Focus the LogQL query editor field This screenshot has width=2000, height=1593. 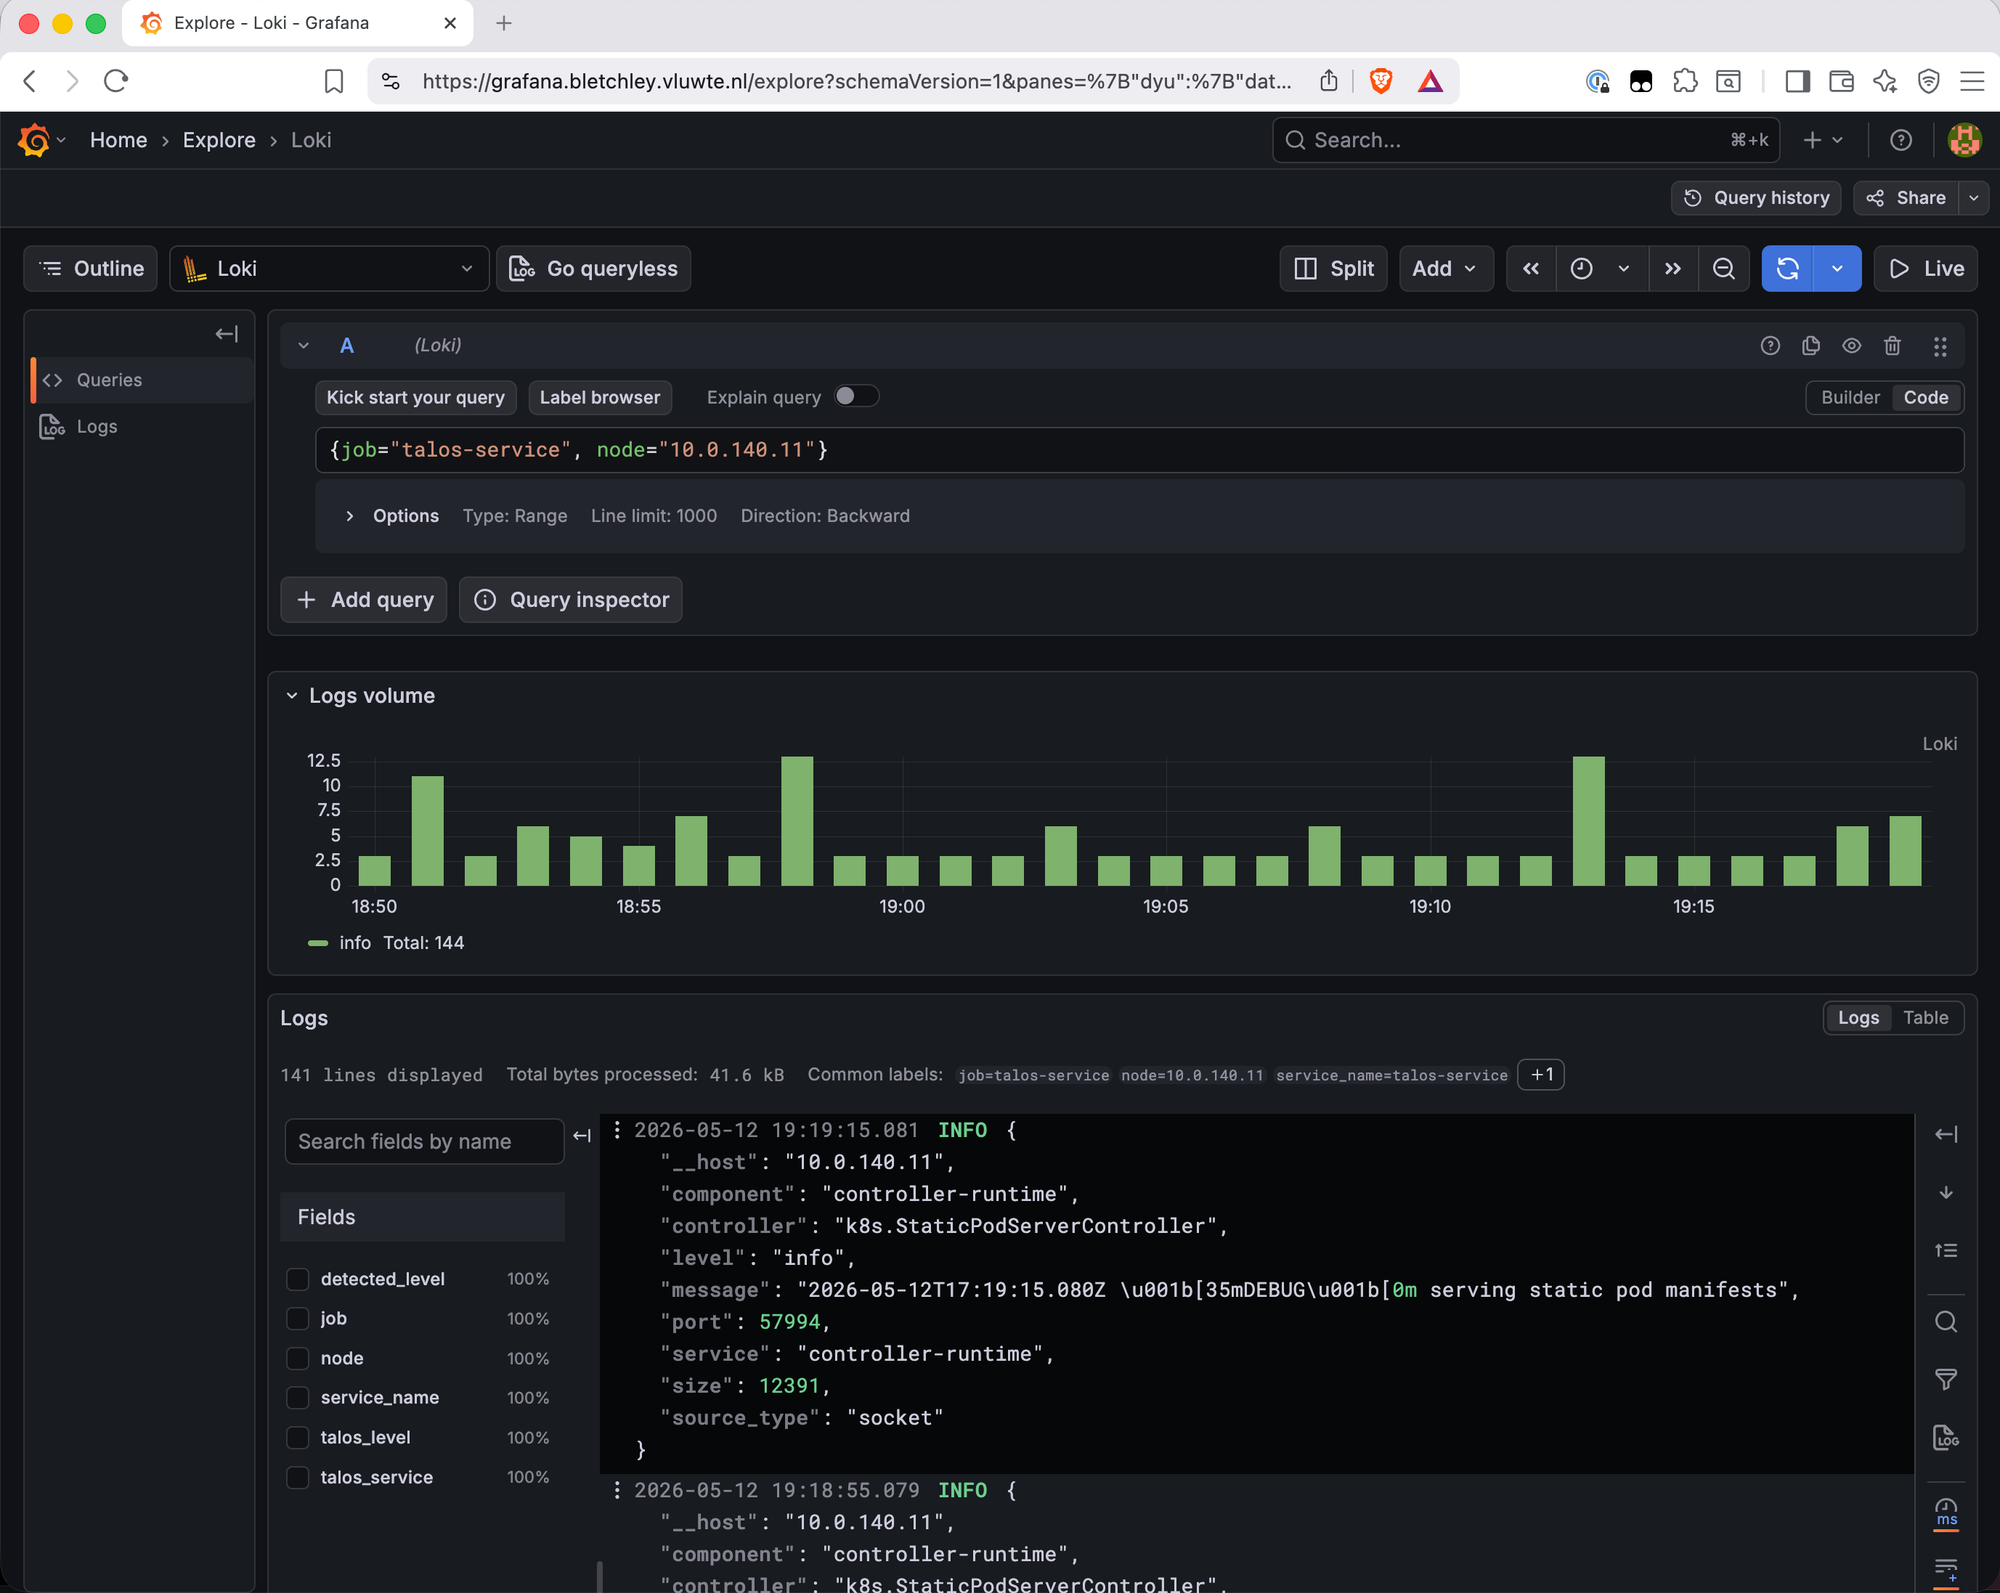(1140, 450)
